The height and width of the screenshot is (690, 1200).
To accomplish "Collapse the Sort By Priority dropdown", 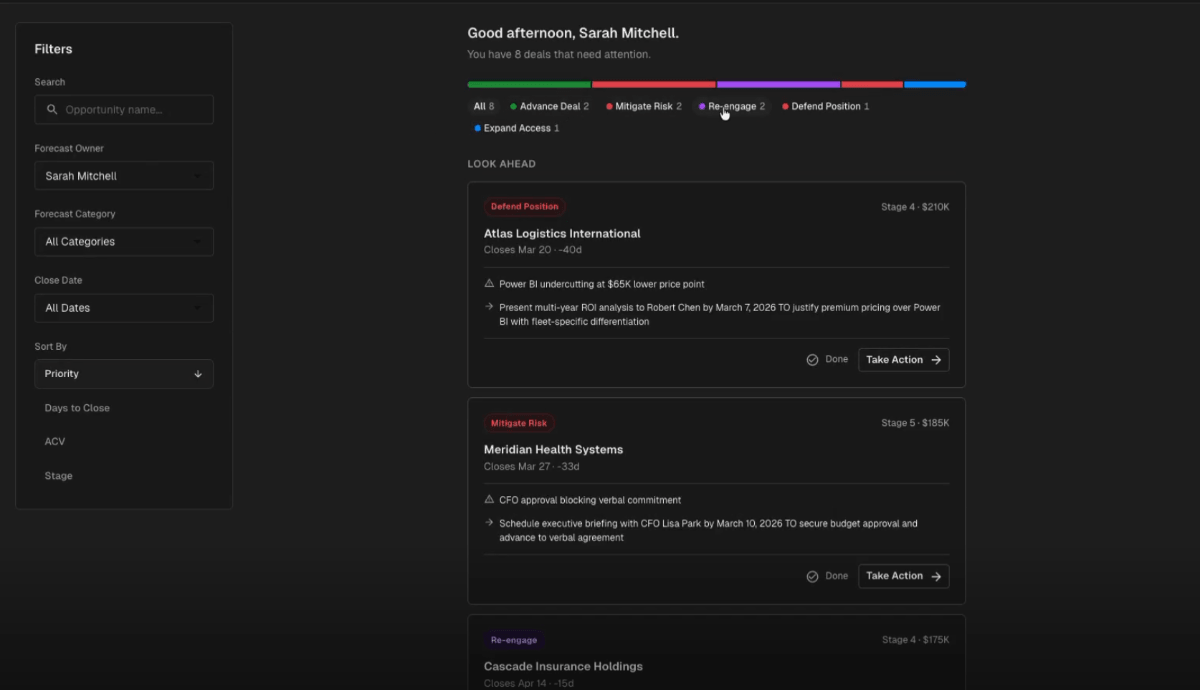I will 124,374.
